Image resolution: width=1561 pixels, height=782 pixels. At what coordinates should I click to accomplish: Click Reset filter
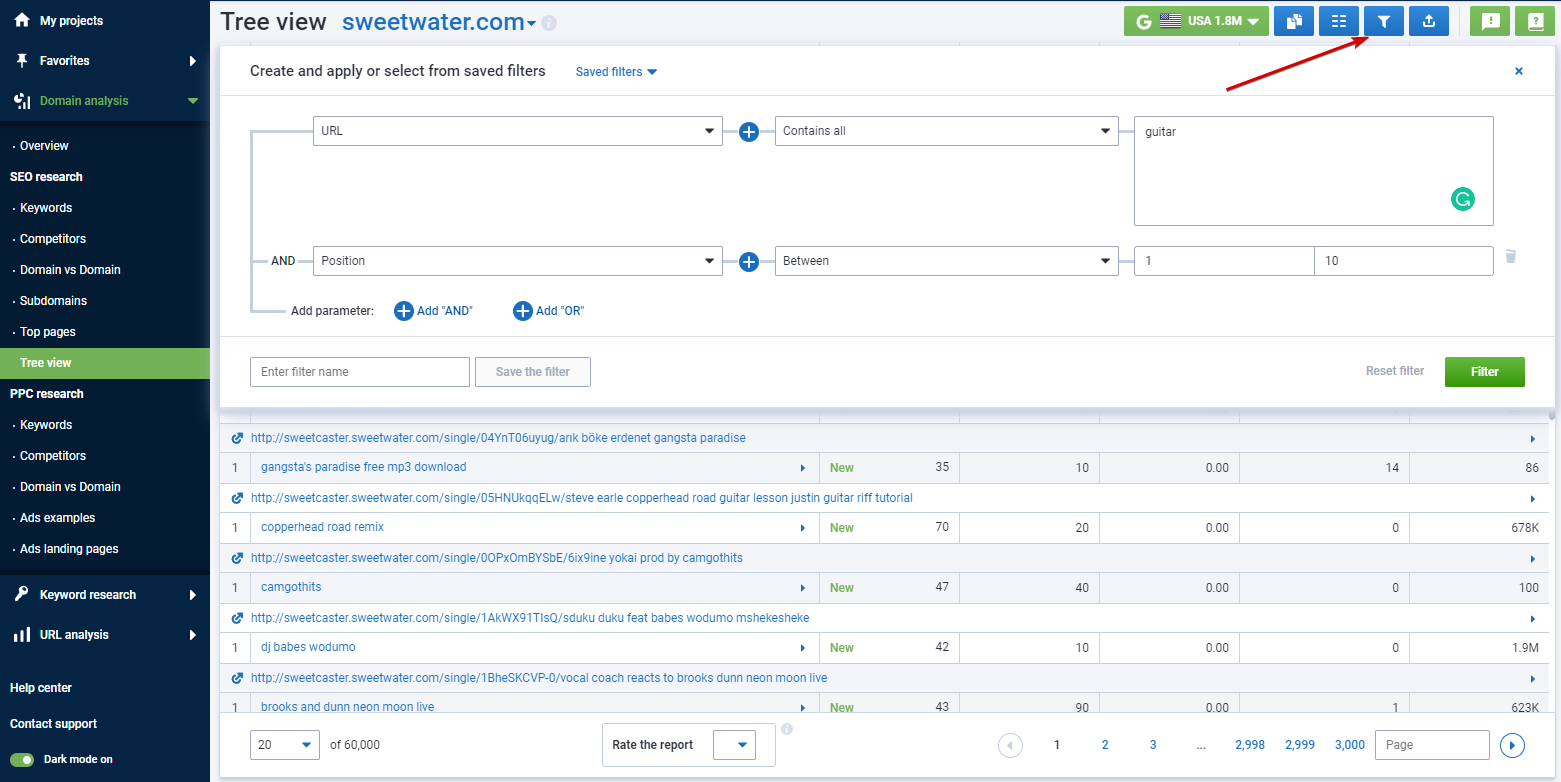pyautogui.click(x=1395, y=371)
